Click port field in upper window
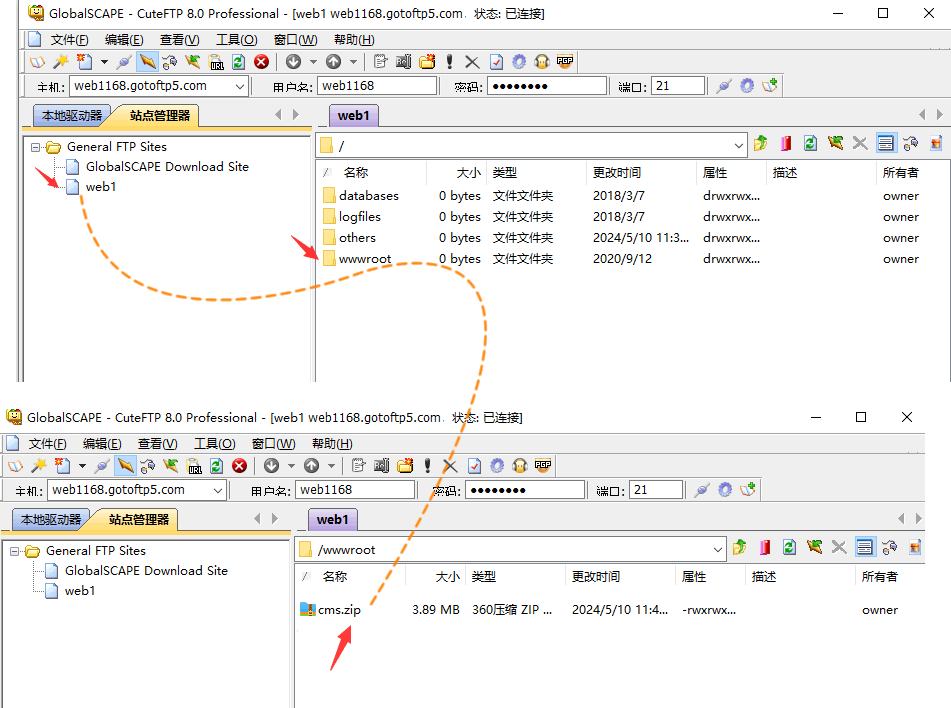This screenshot has width=951, height=708. (x=677, y=86)
